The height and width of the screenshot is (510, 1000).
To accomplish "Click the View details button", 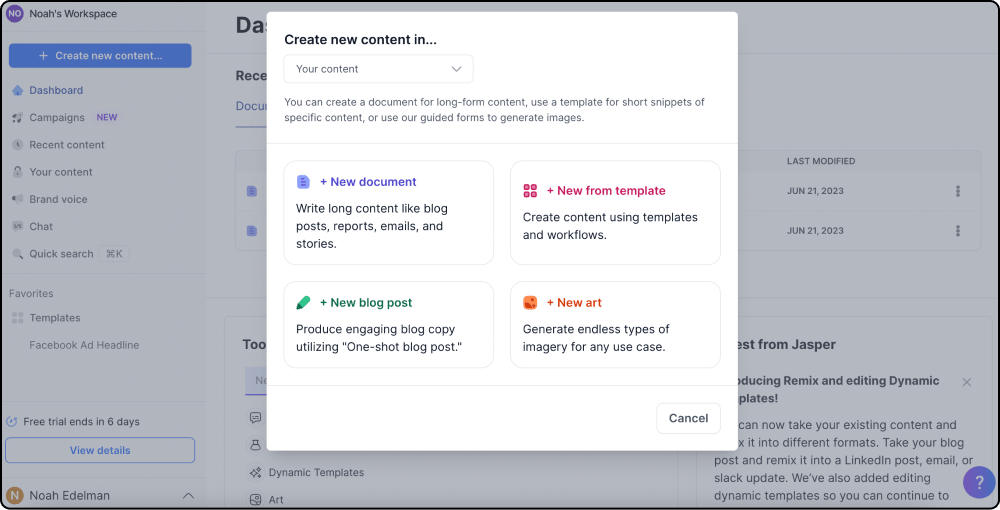I will coord(100,450).
